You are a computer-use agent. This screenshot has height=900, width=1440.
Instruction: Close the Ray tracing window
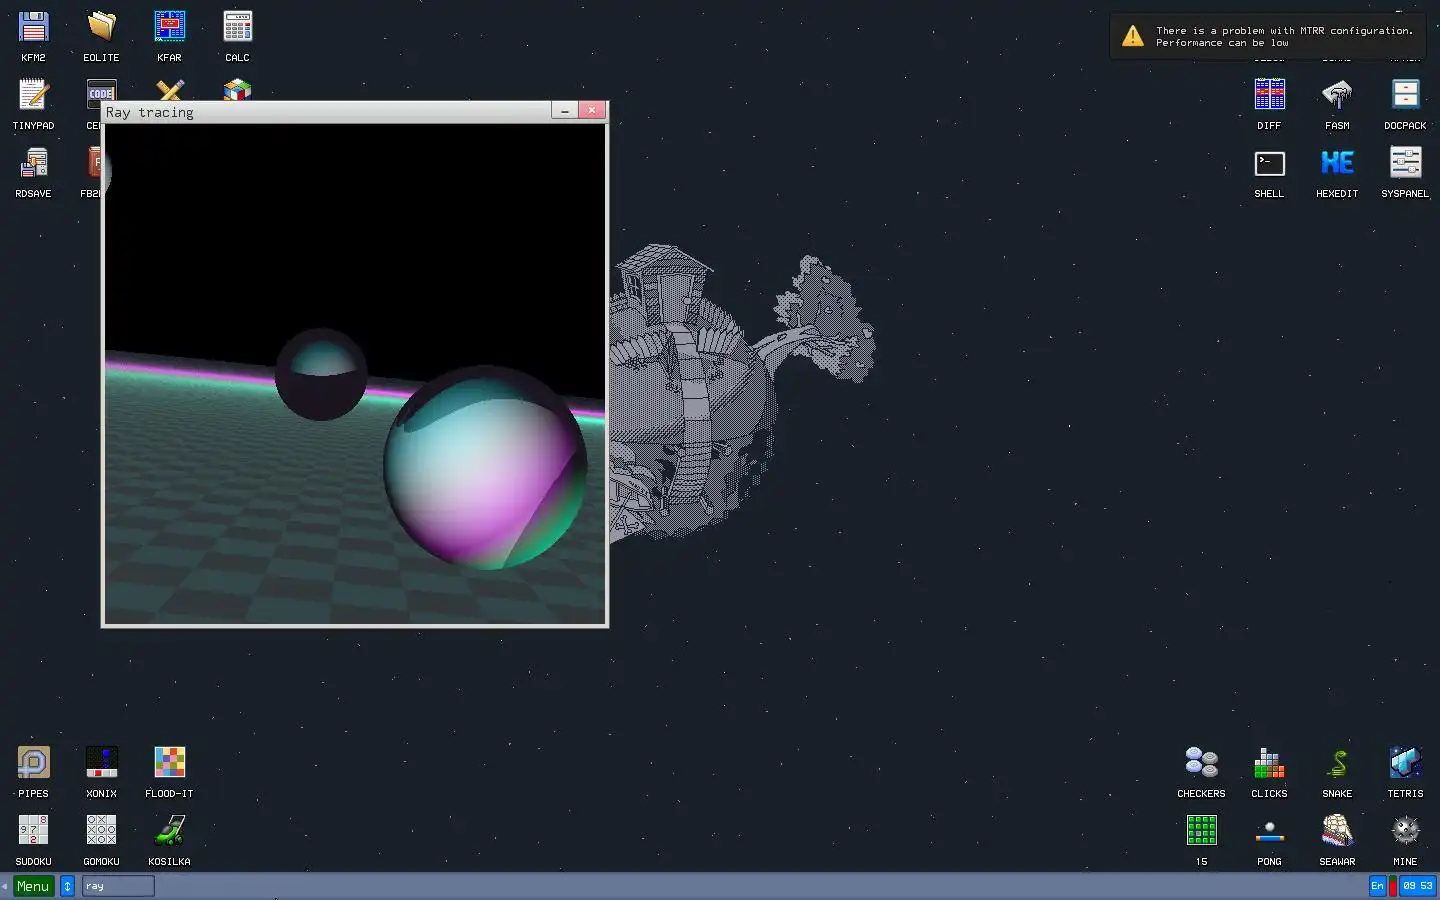pyautogui.click(x=592, y=111)
